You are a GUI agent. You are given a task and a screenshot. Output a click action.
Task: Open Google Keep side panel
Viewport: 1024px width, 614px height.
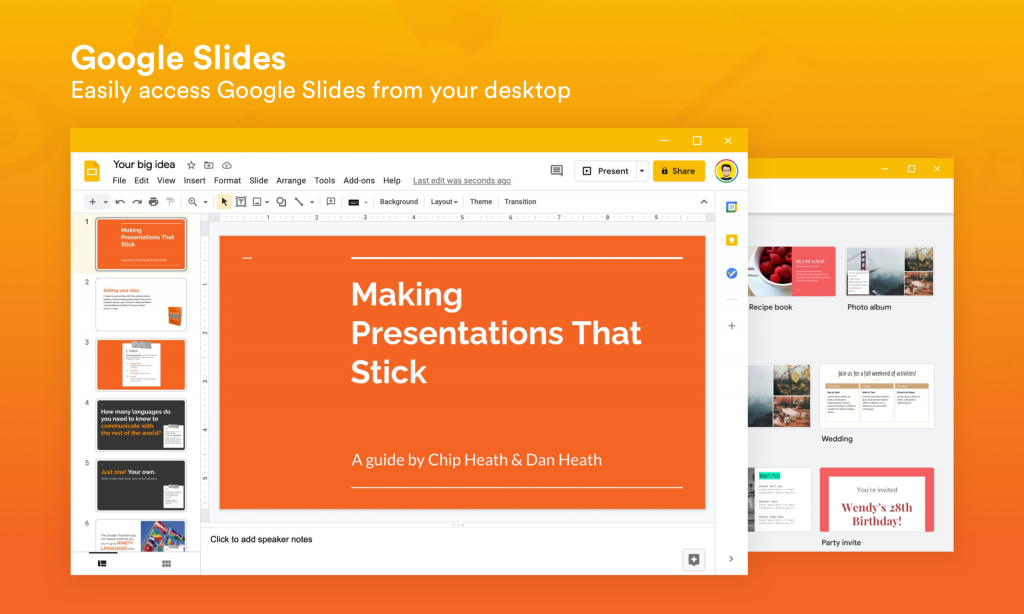click(x=731, y=240)
